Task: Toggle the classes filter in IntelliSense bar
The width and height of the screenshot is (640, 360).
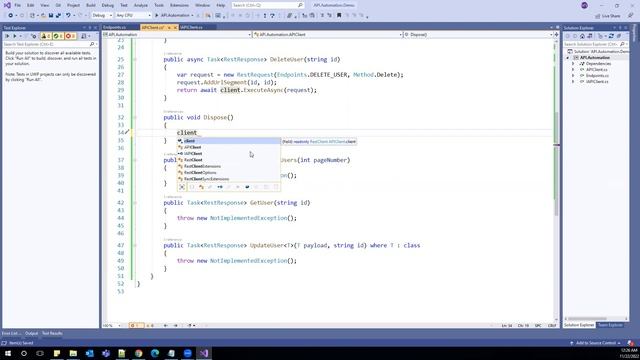Action: [201, 187]
